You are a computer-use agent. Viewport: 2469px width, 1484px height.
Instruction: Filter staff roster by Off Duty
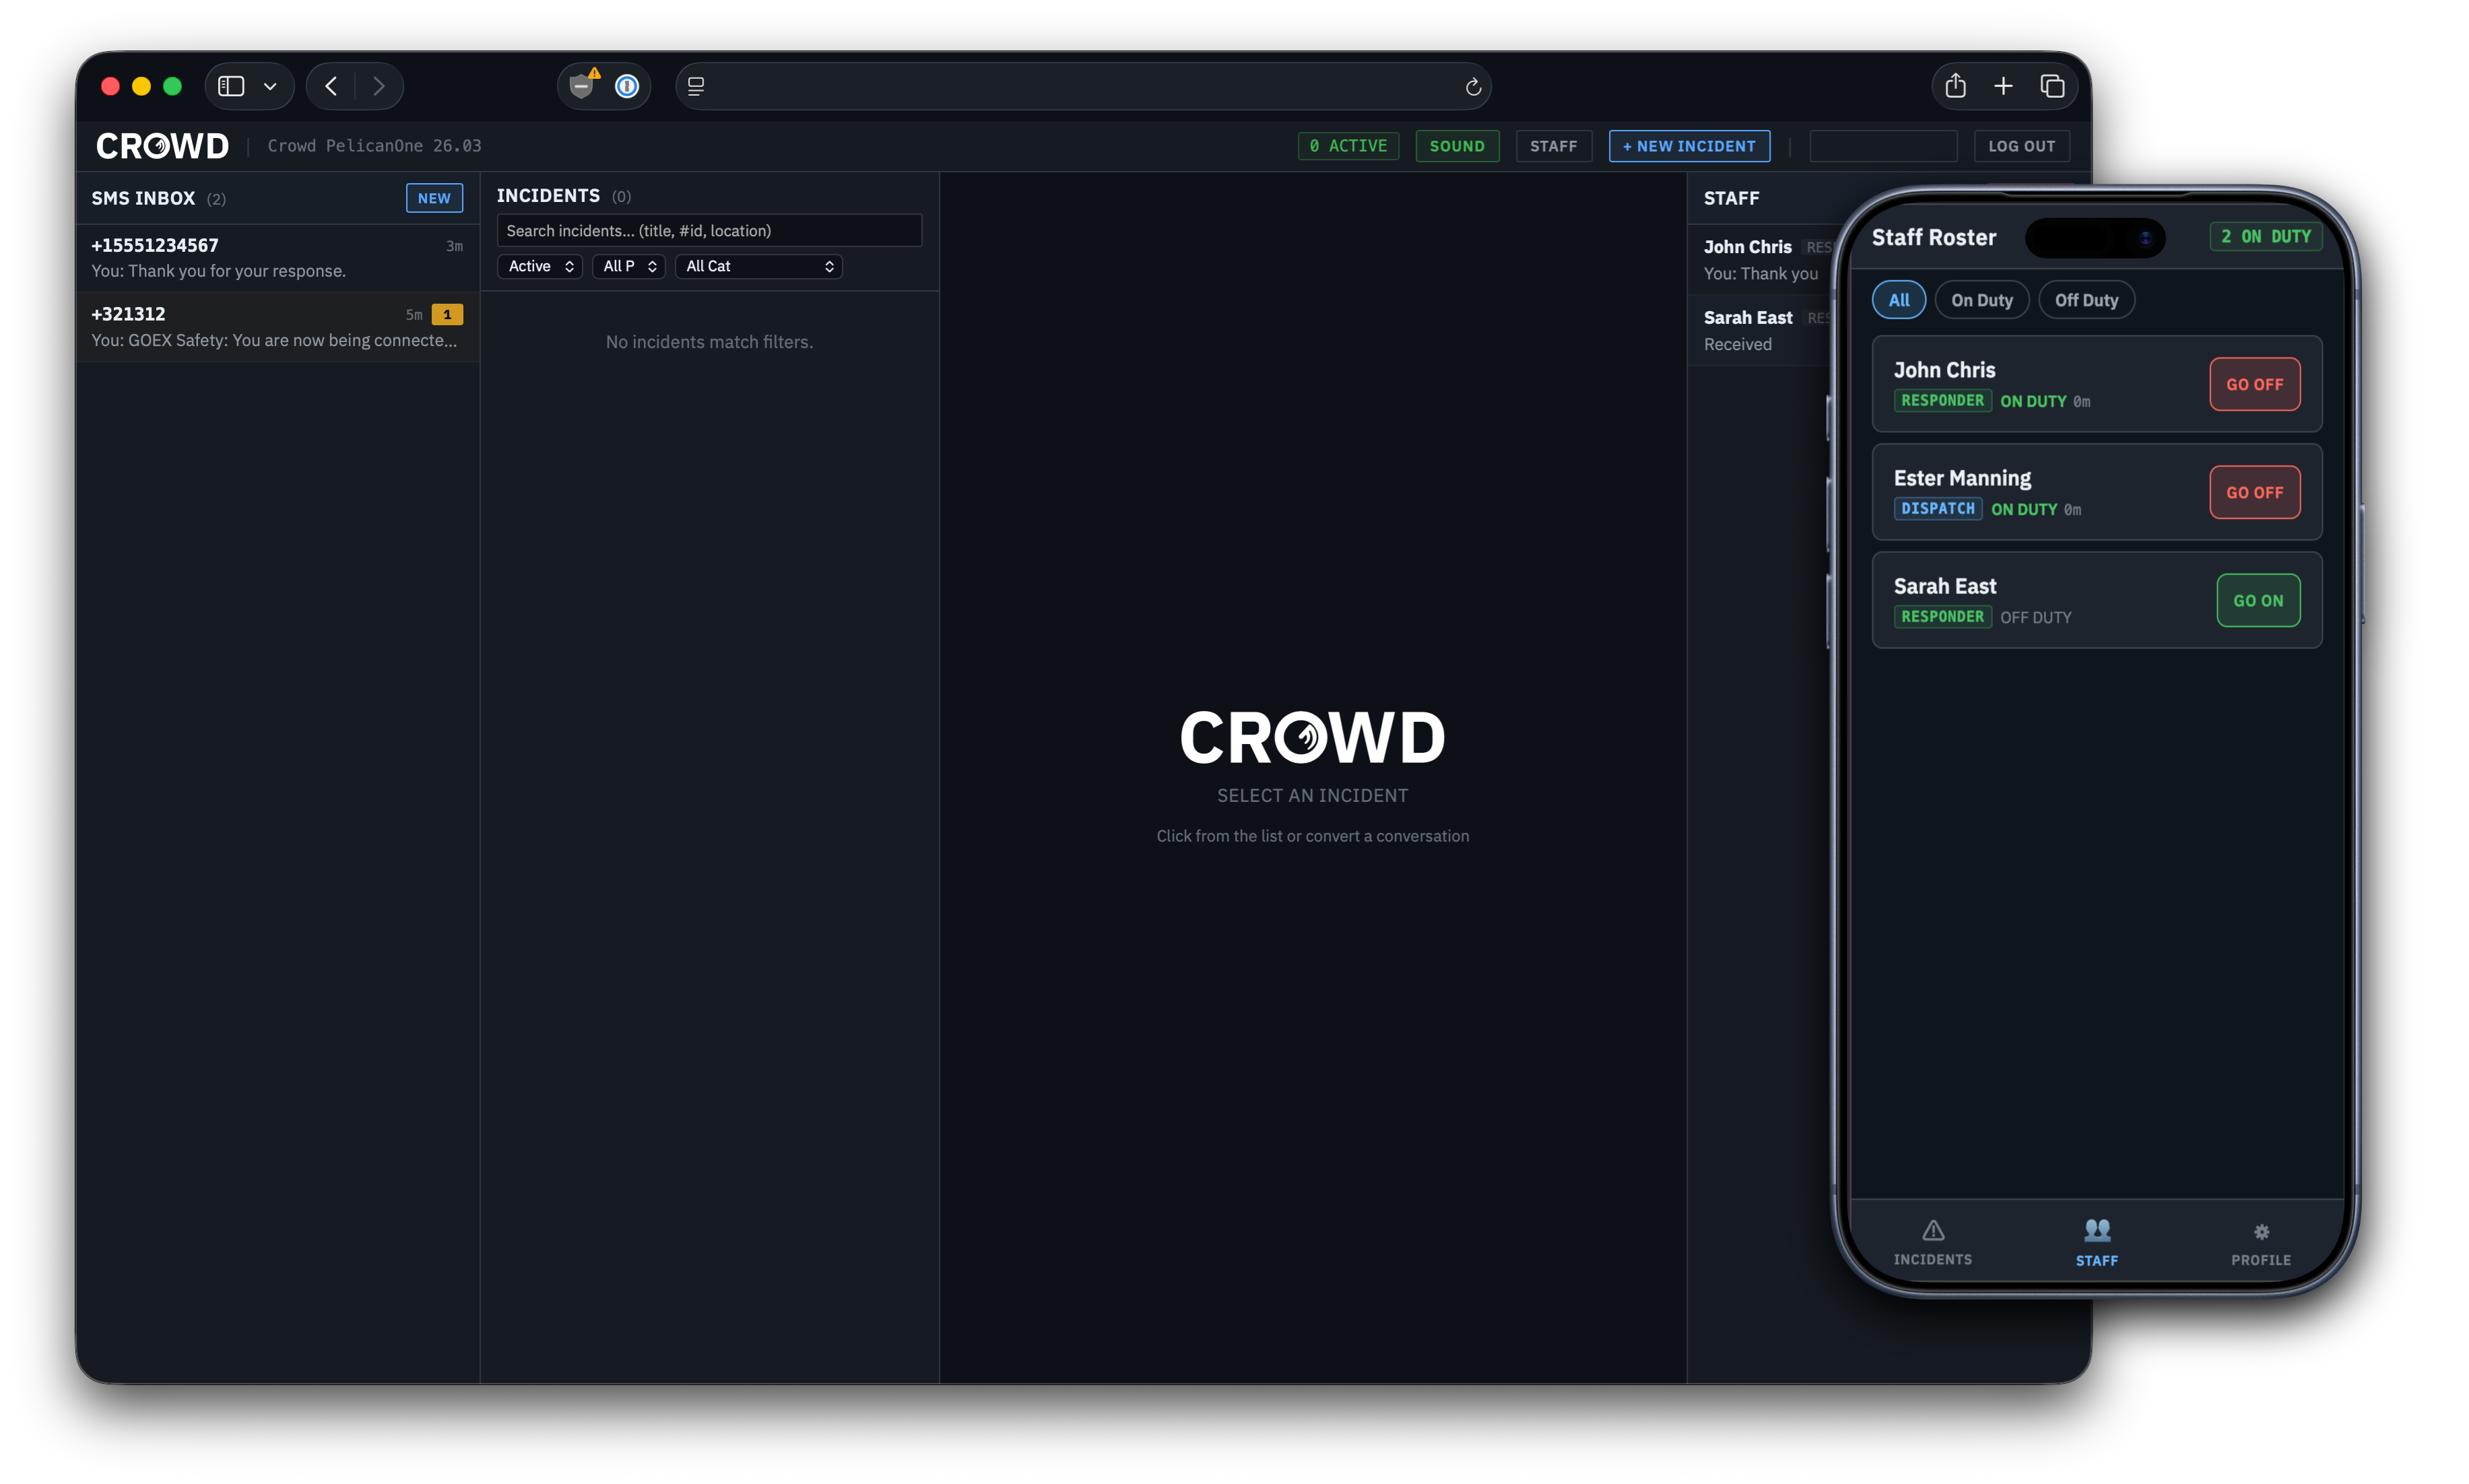2086,299
